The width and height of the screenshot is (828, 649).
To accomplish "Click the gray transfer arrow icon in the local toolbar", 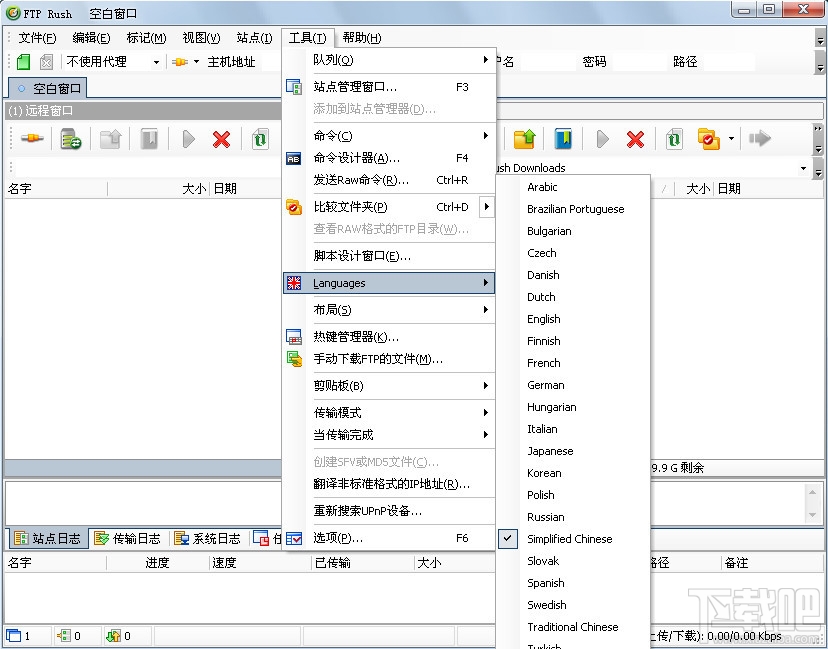I will (x=759, y=138).
